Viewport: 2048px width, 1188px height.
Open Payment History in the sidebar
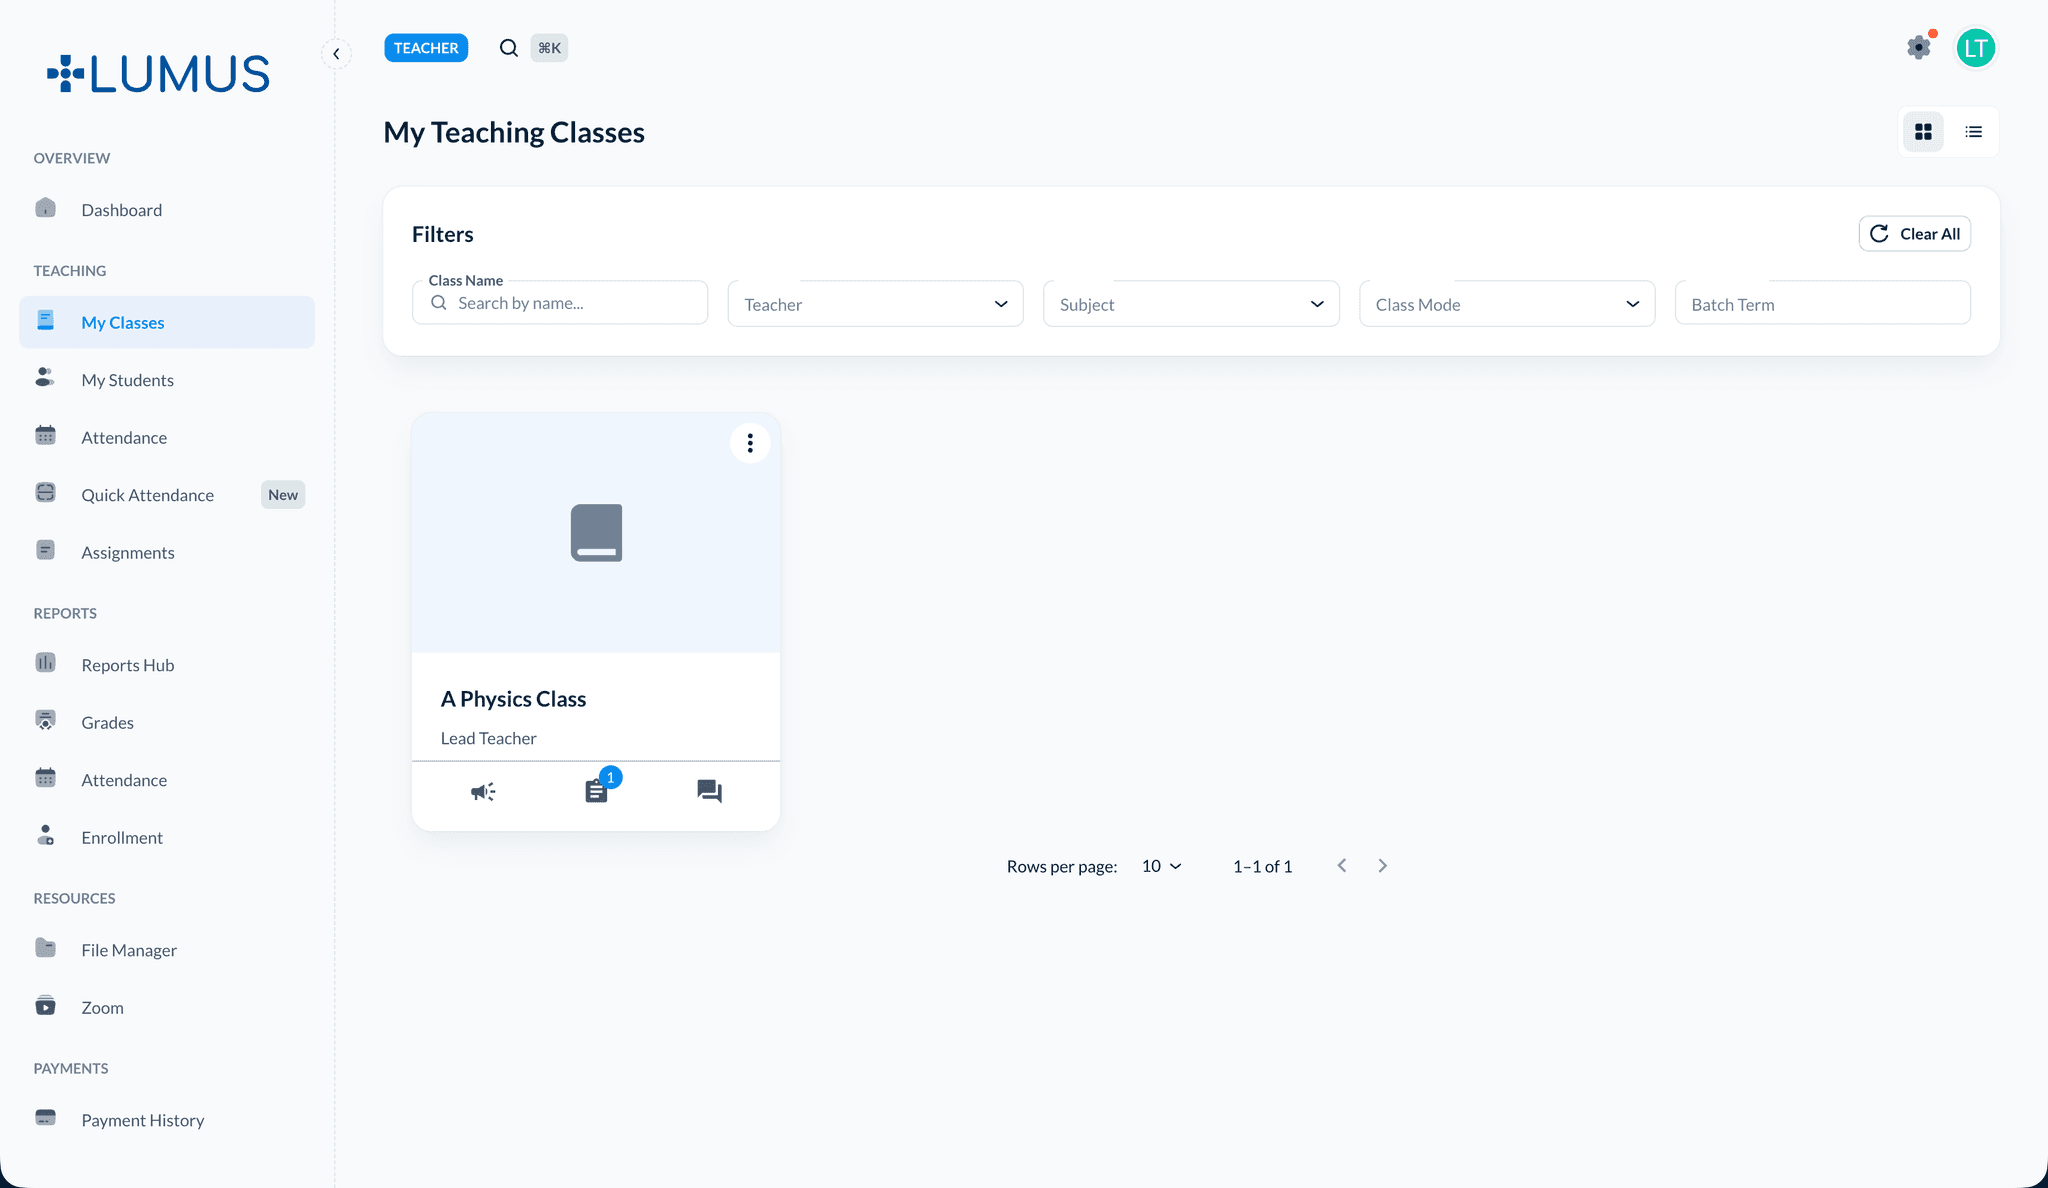pos(167,1120)
